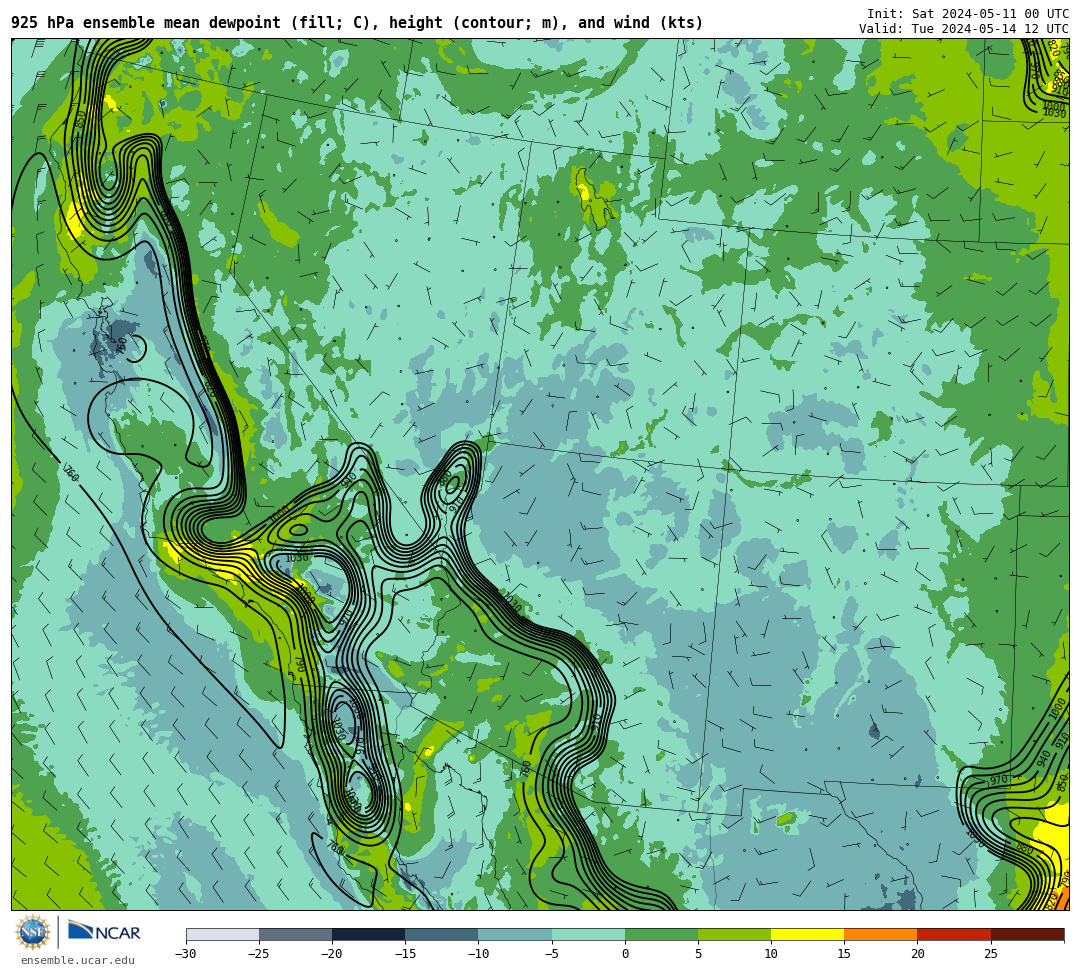Image resolution: width=1080 pixels, height=973 pixels.
Task: Click the 5 to 10 lime swatch
Action: pos(734,934)
